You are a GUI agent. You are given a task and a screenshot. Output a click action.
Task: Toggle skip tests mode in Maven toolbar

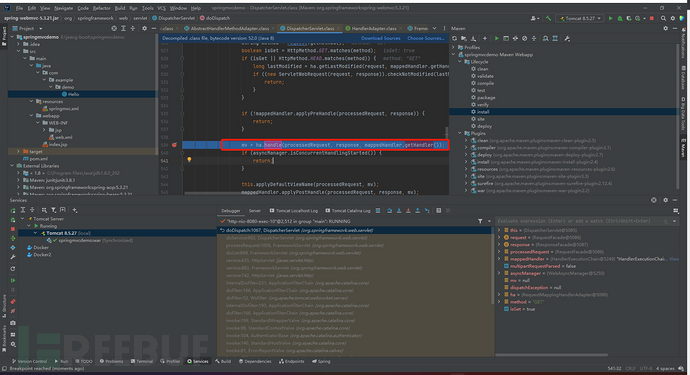tap(524, 39)
